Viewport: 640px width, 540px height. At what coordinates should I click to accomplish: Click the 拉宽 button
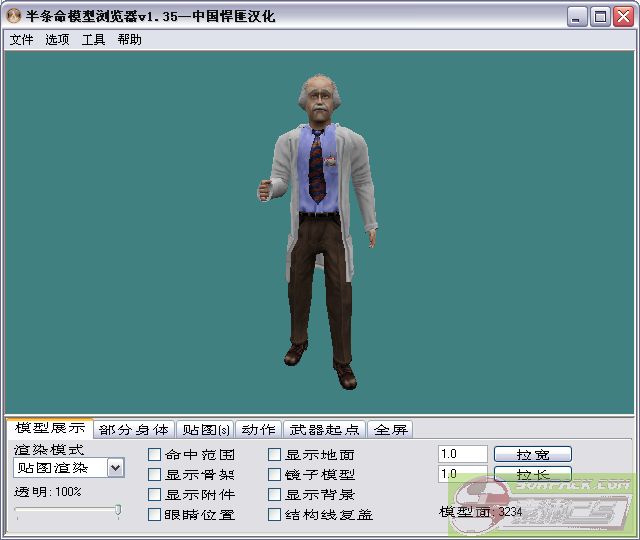532,454
